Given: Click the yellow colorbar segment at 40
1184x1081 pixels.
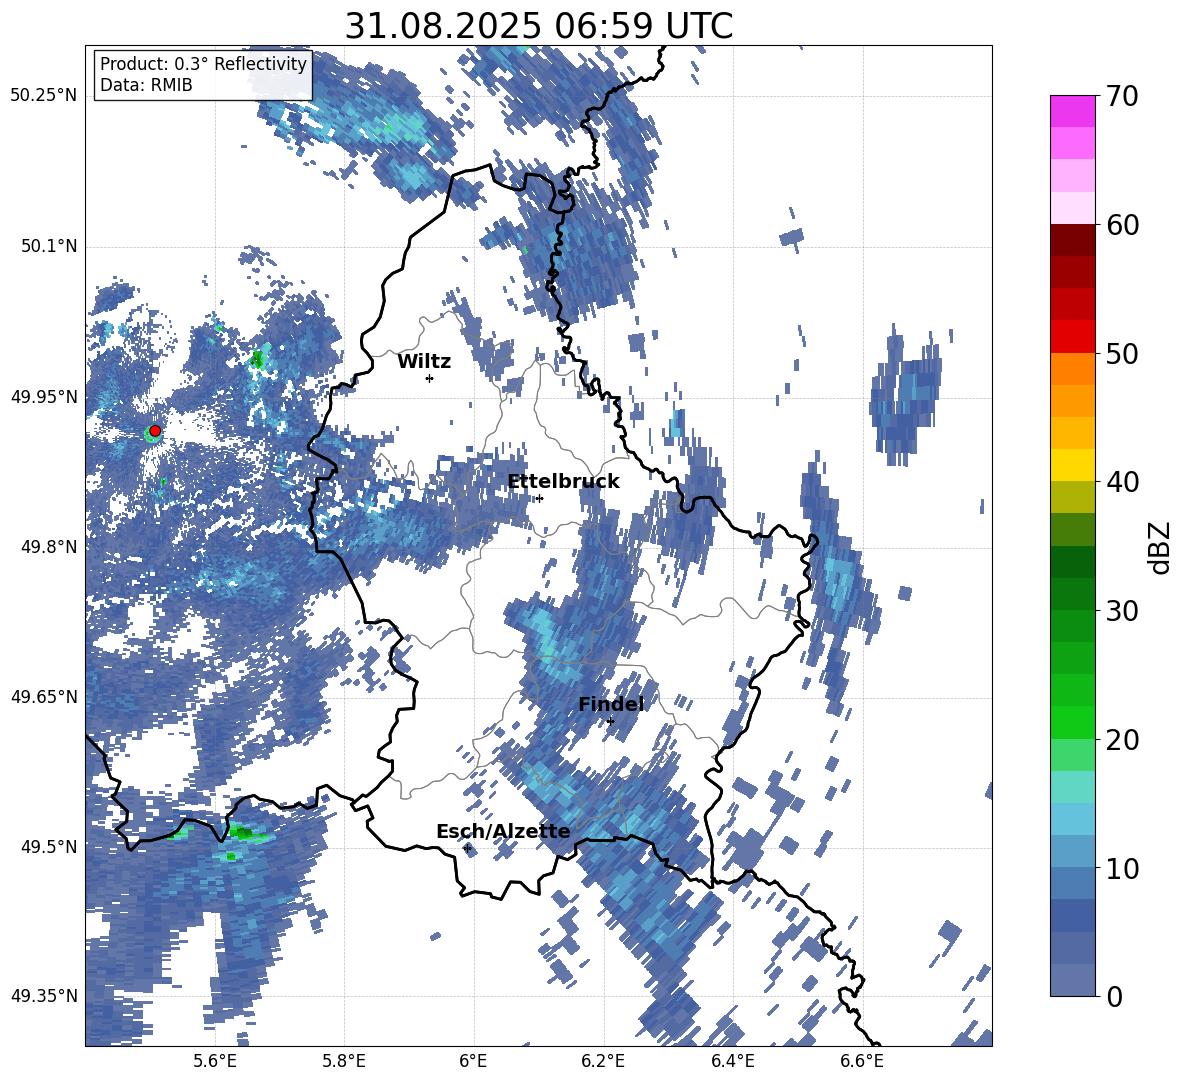Looking at the screenshot, I should click(x=1072, y=465).
